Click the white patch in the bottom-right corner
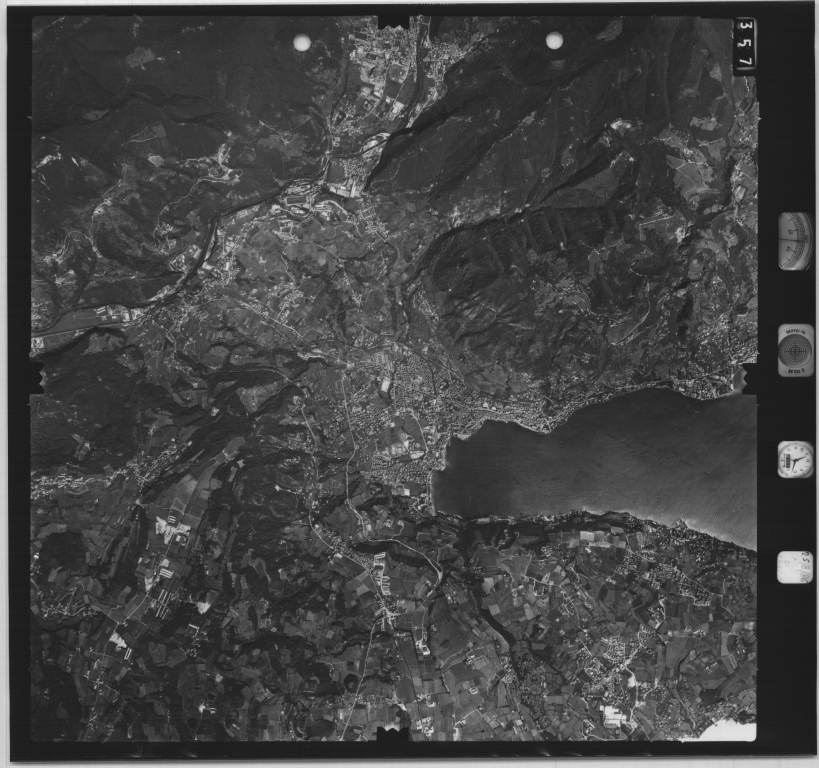 tap(728, 732)
